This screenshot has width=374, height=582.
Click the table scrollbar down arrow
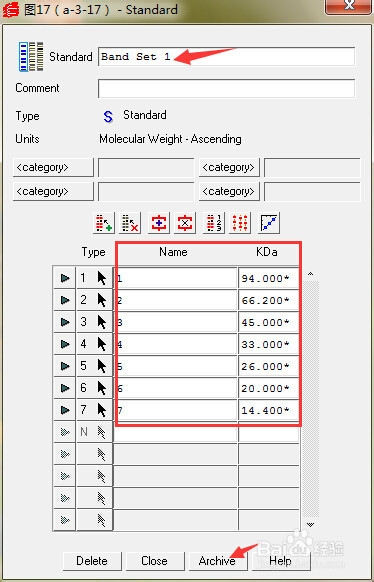[x=311, y=524]
